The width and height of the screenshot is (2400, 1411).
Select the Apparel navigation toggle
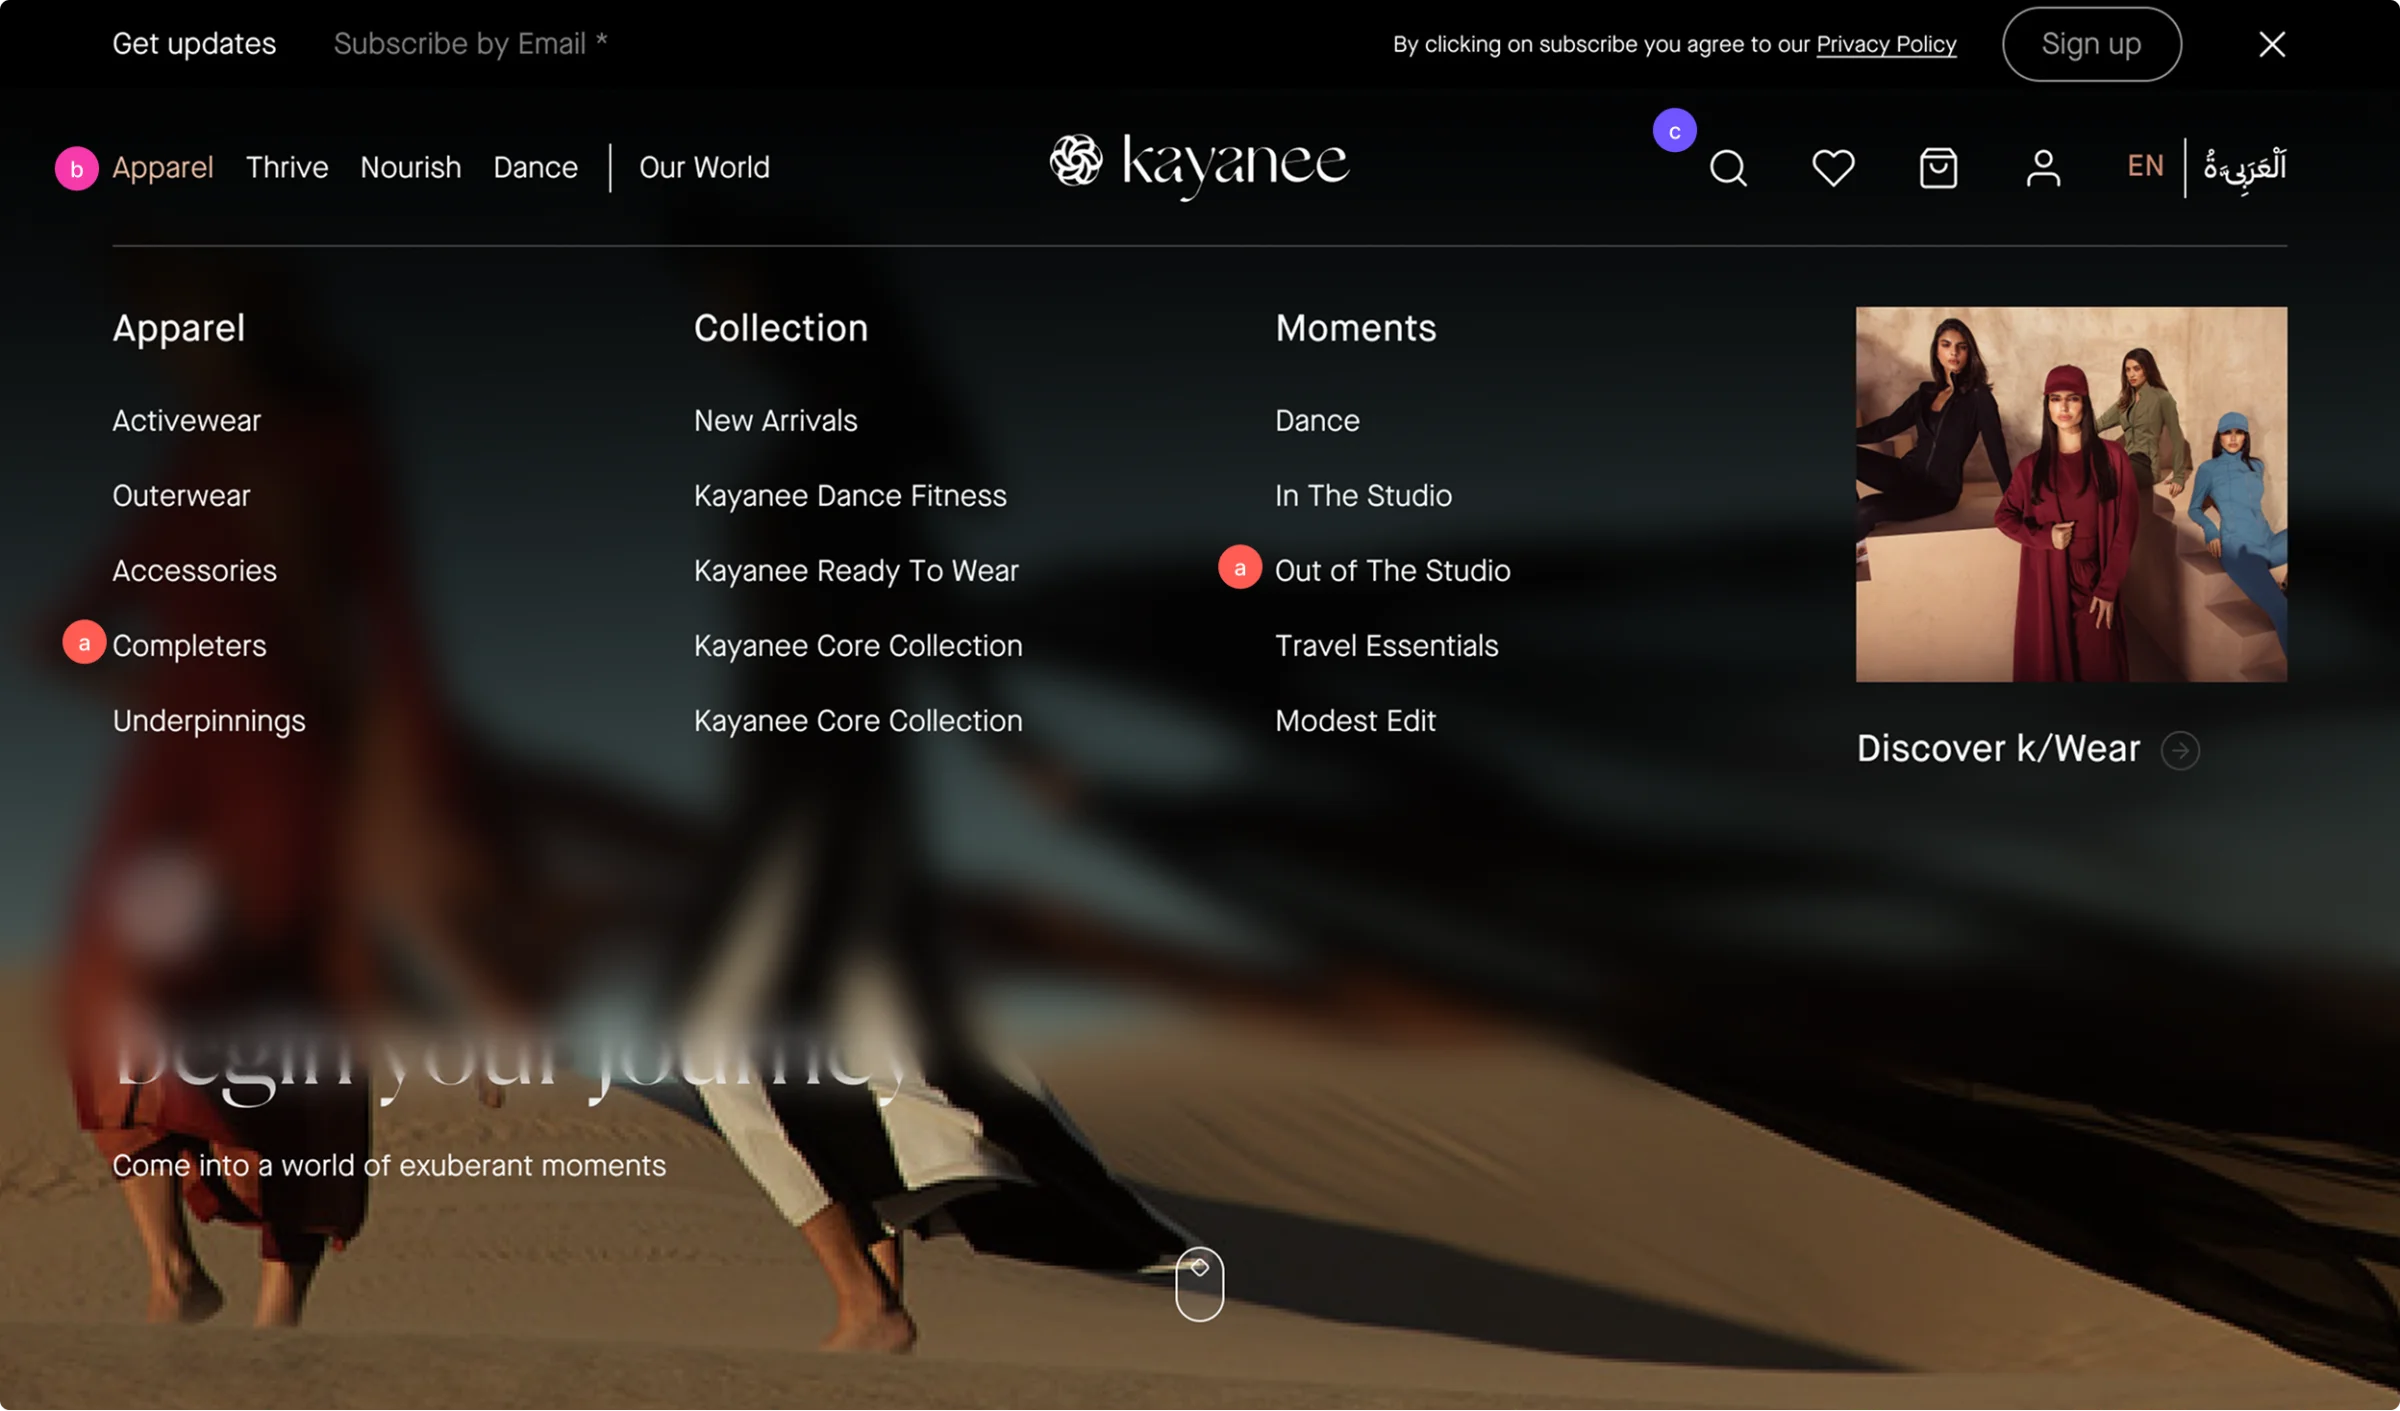pyautogui.click(x=162, y=167)
